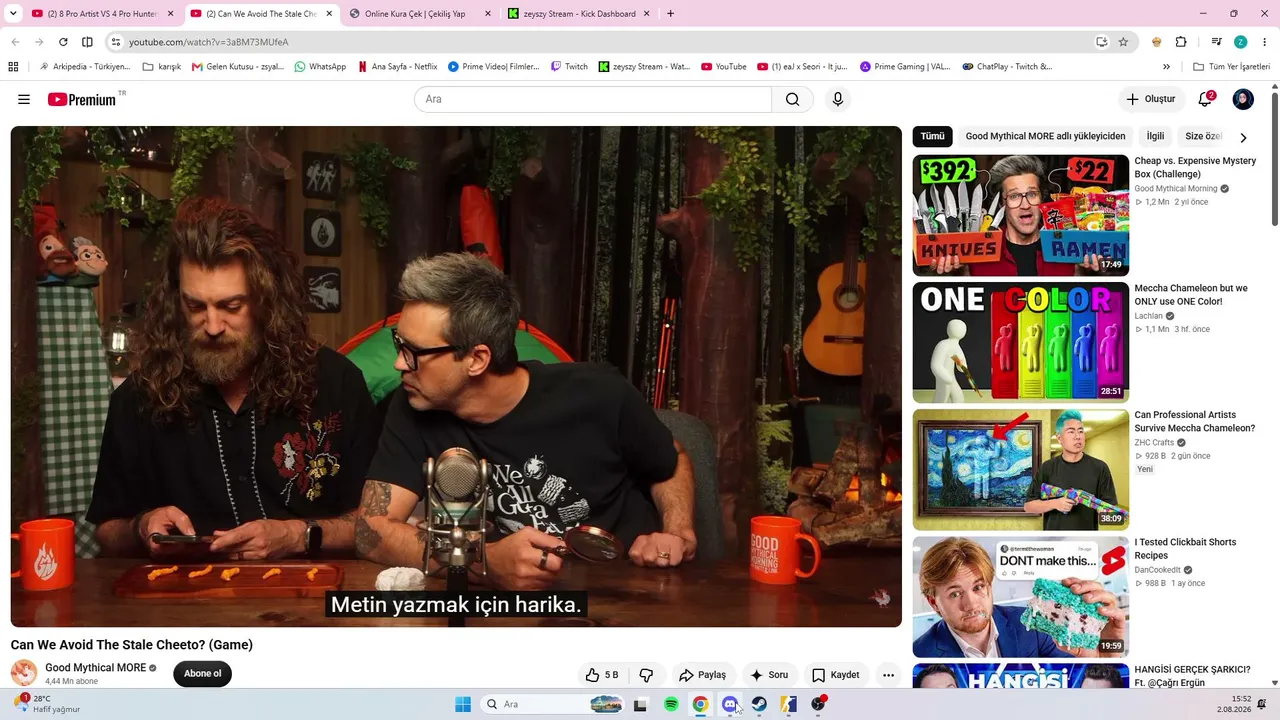The height and width of the screenshot is (720, 1280).
Task: Open Chrome profile avatar in toolbar
Action: pos(1241,42)
